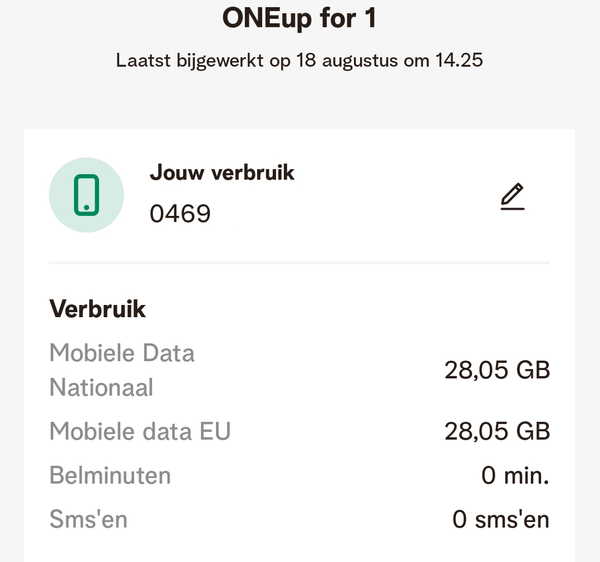
Task: Click the pencil edit icon
Action: point(513,197)
